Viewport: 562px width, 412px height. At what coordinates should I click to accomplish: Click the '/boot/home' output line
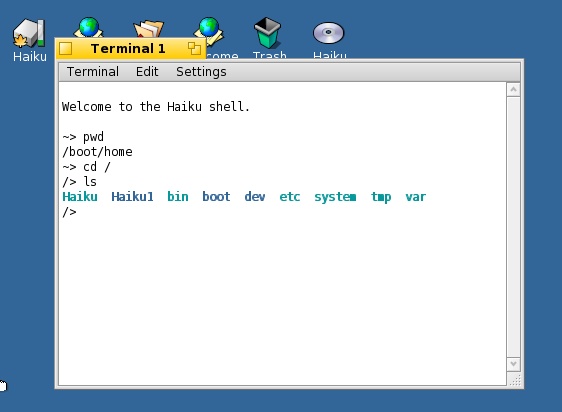pos(97,152)
